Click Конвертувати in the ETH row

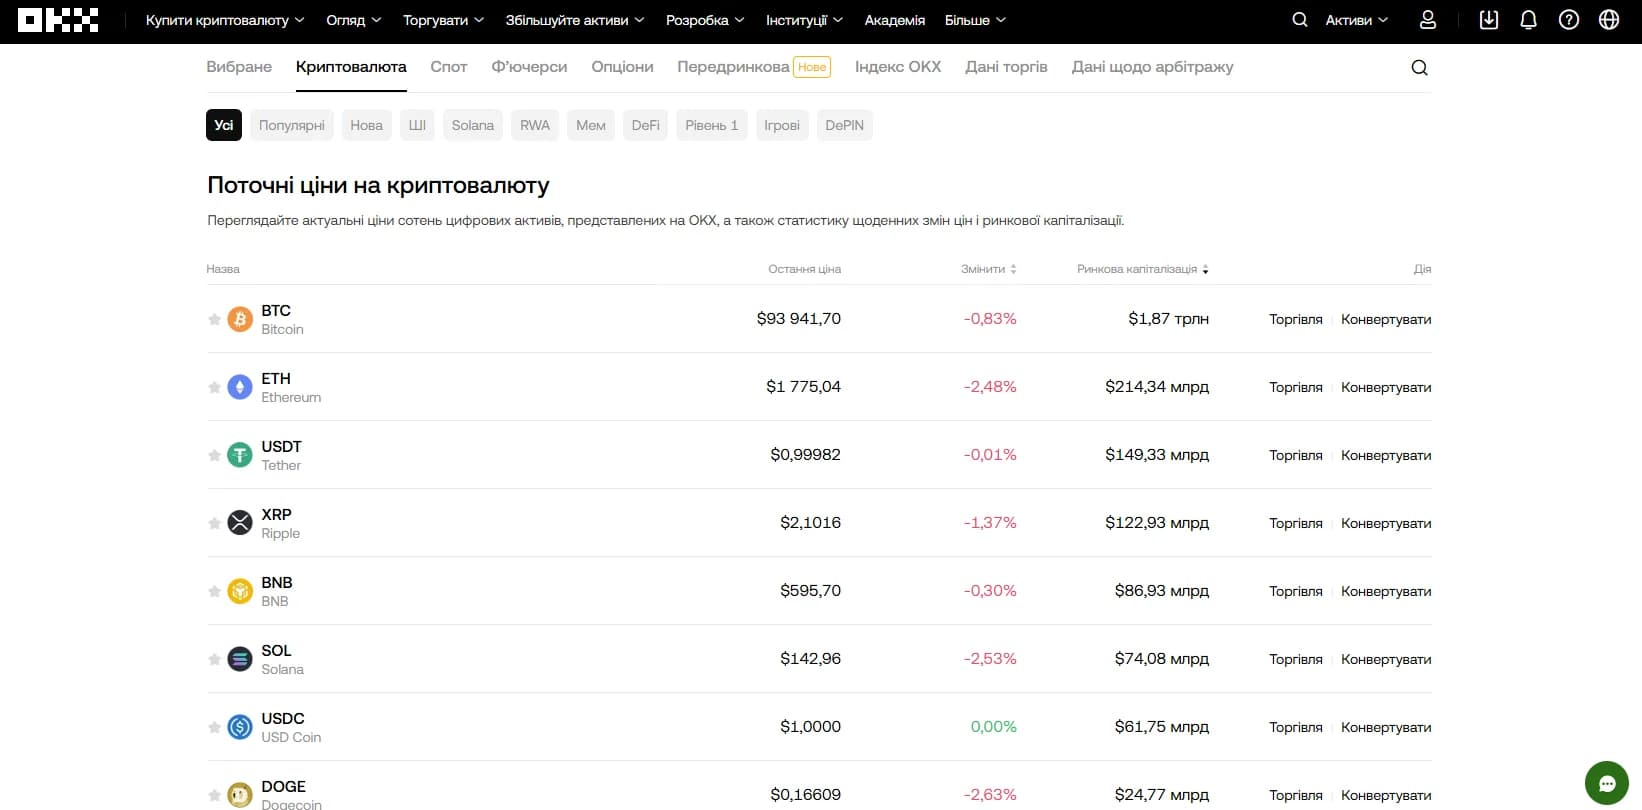pos(1386,387)
